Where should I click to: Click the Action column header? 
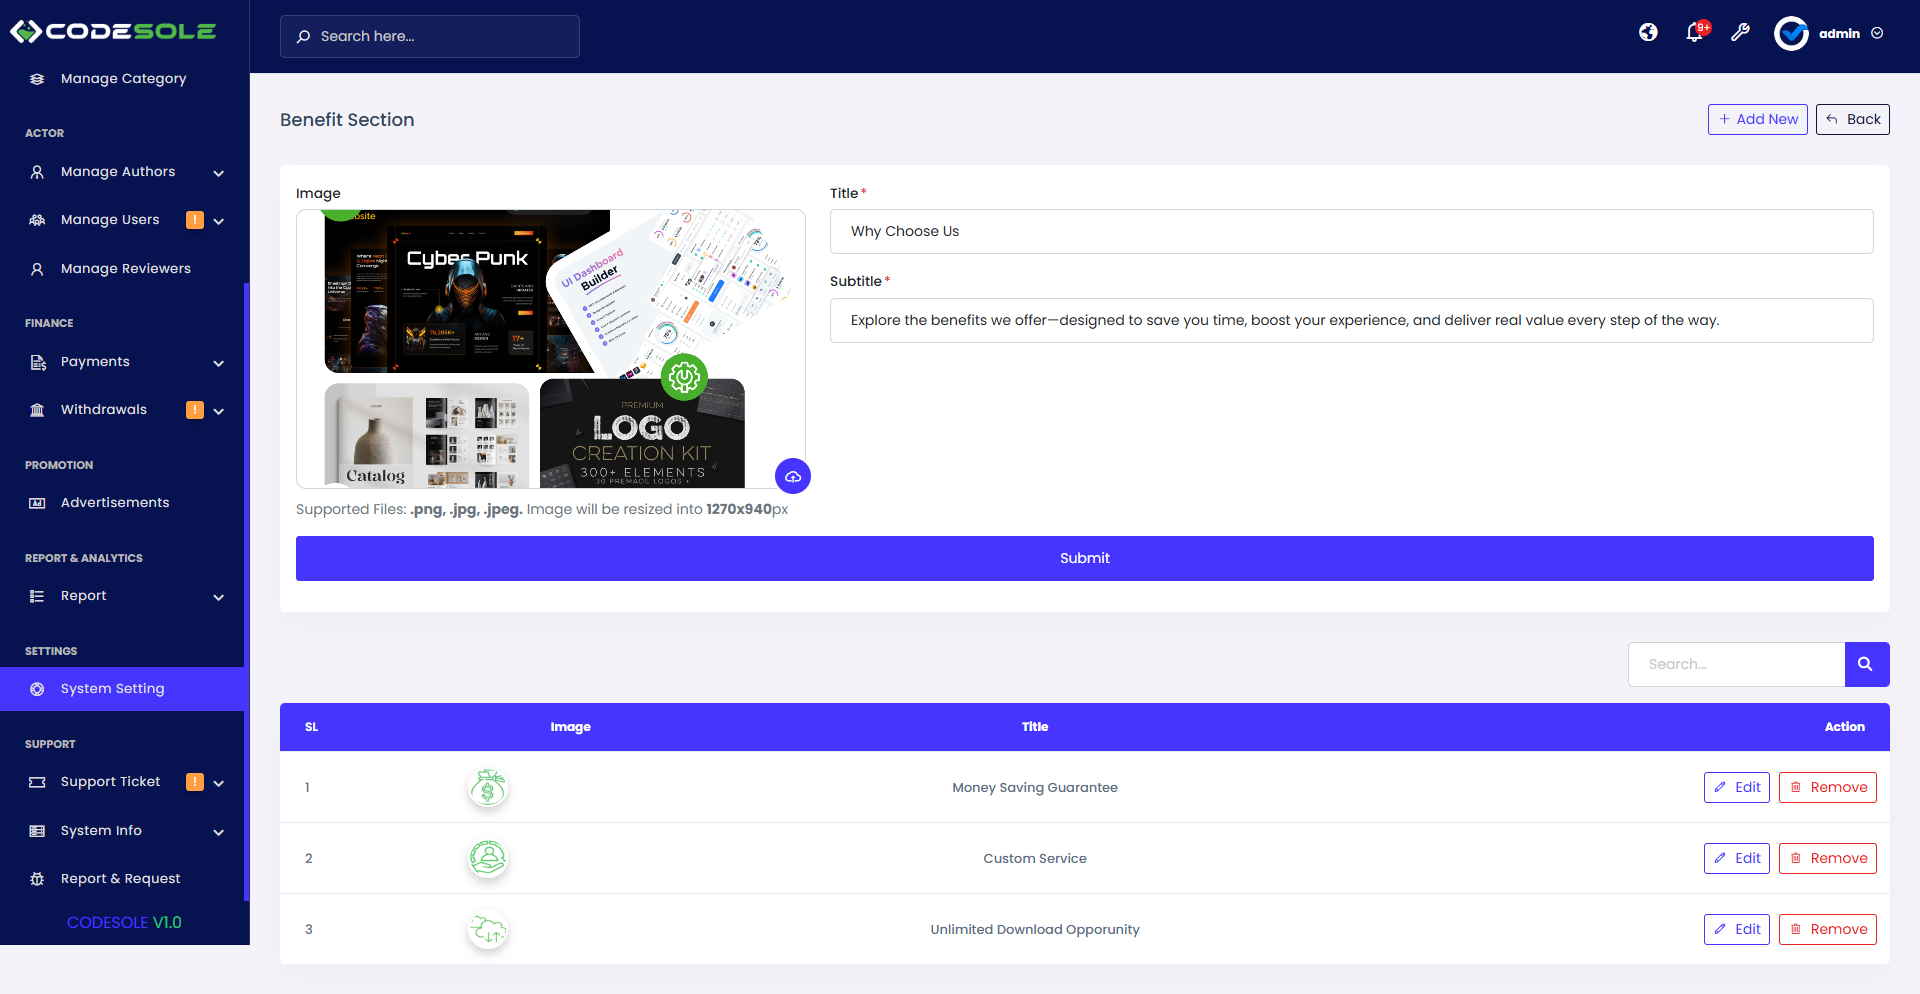(1844, 727)
